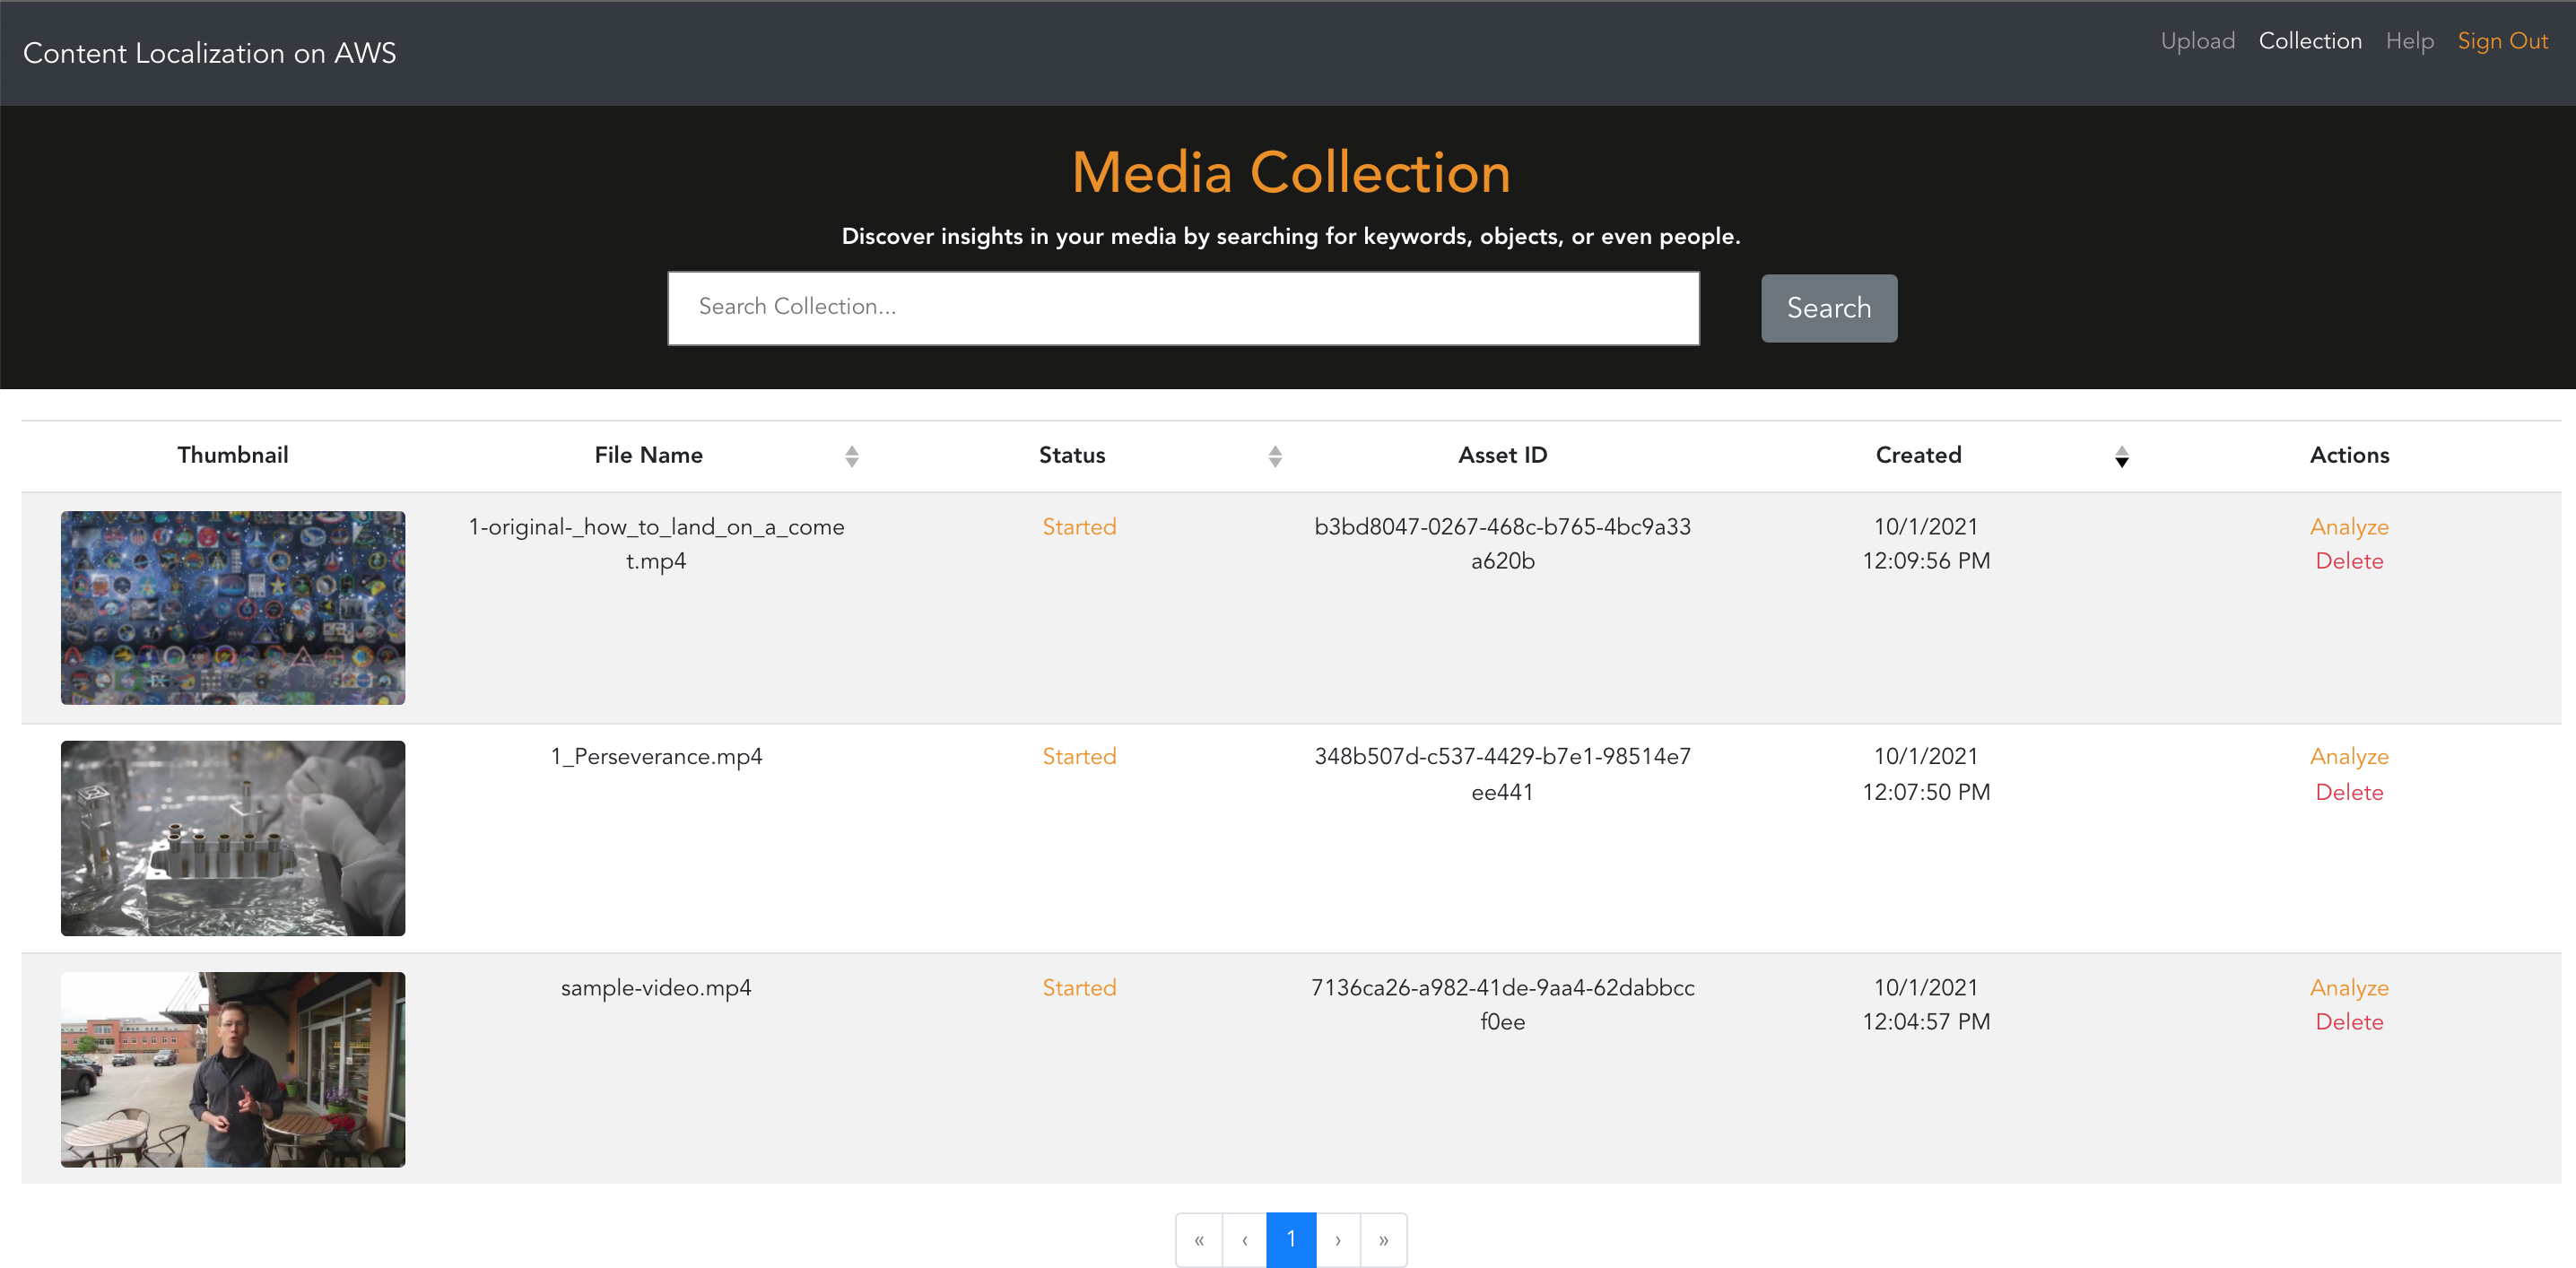The width and height of the screenshot is (2576, 1268).
Task: Jump to the last page of results
Action: 1384,1240
